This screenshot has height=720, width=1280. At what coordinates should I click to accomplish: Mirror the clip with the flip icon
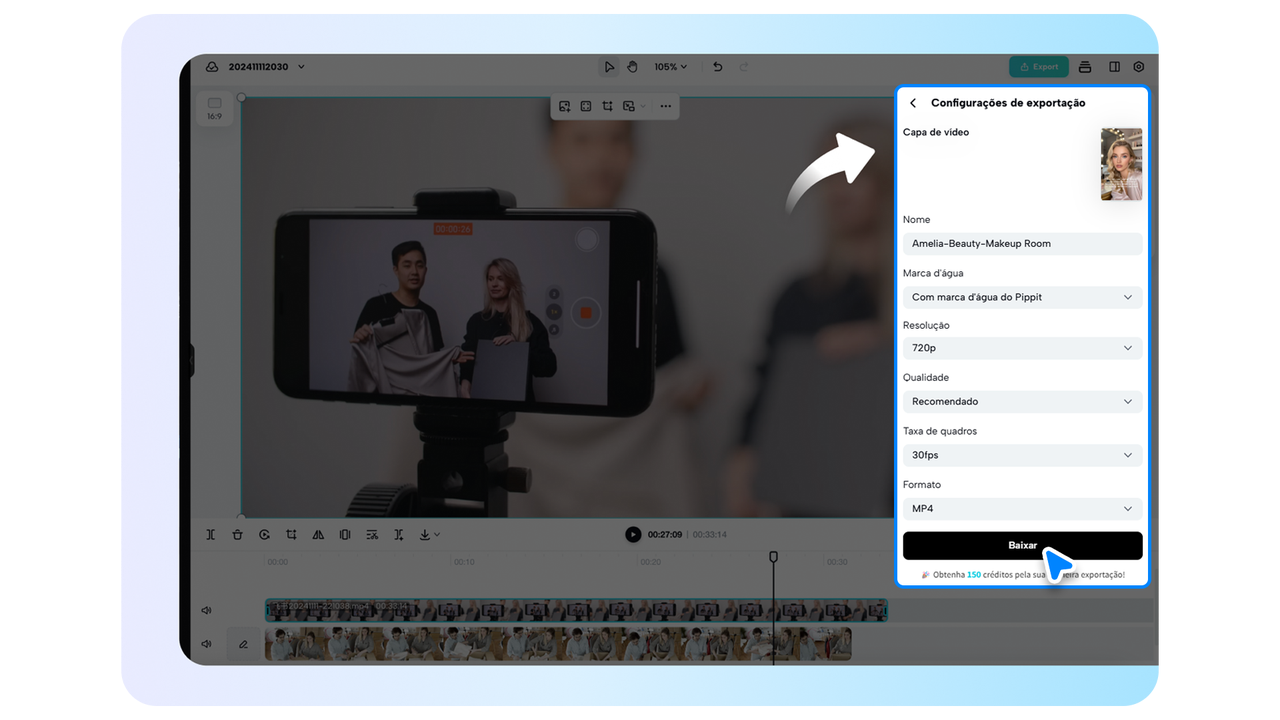click(x=318, y=534)
